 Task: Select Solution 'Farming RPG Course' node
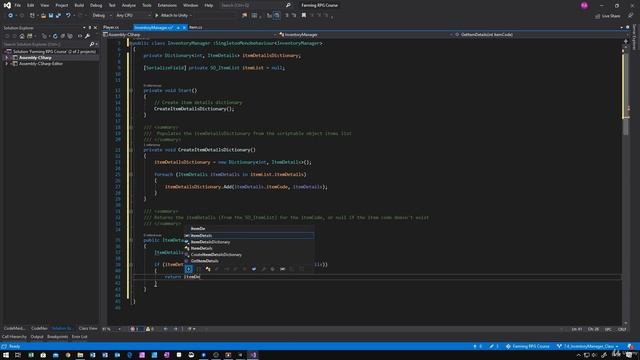tap(54, 51)
